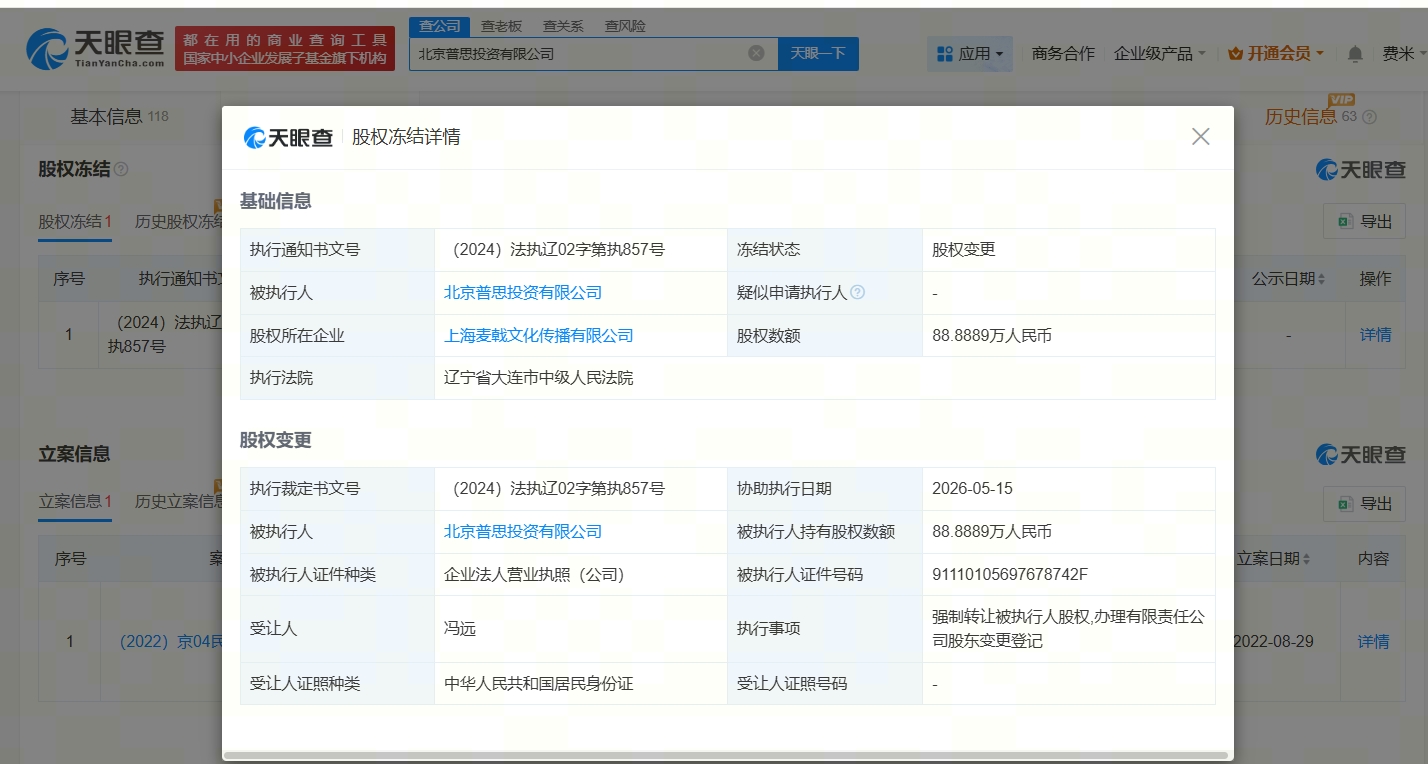
Task: Open the 商务合作 link
Action: (1063, 53)
